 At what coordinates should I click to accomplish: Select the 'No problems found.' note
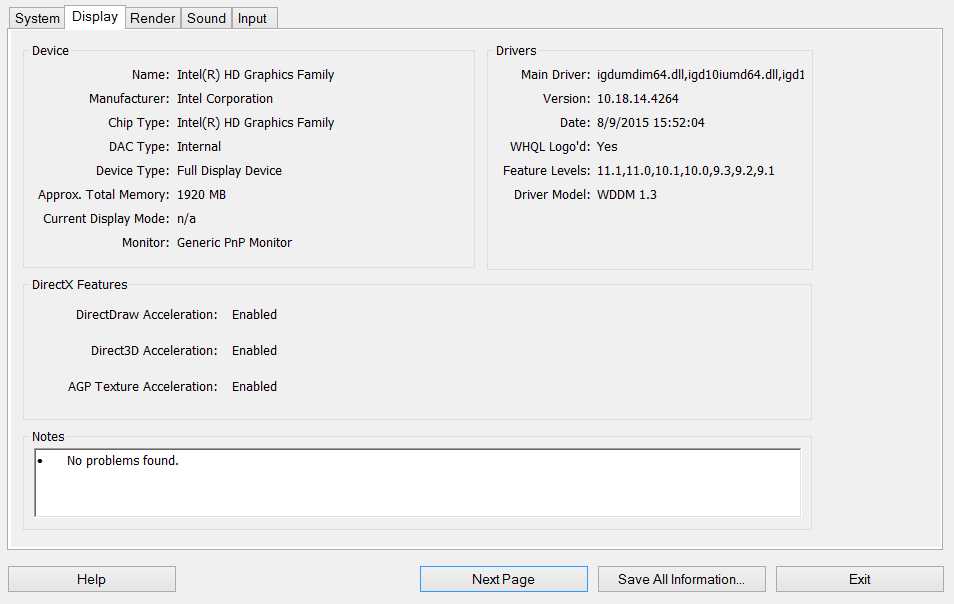(x=123, y=460)
